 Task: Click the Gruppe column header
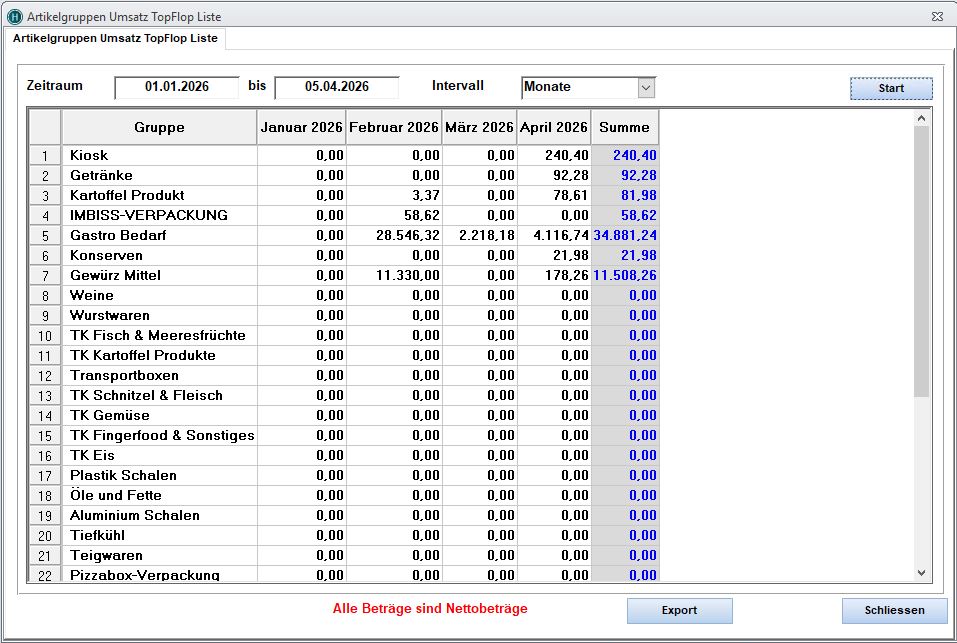point(159,127)
